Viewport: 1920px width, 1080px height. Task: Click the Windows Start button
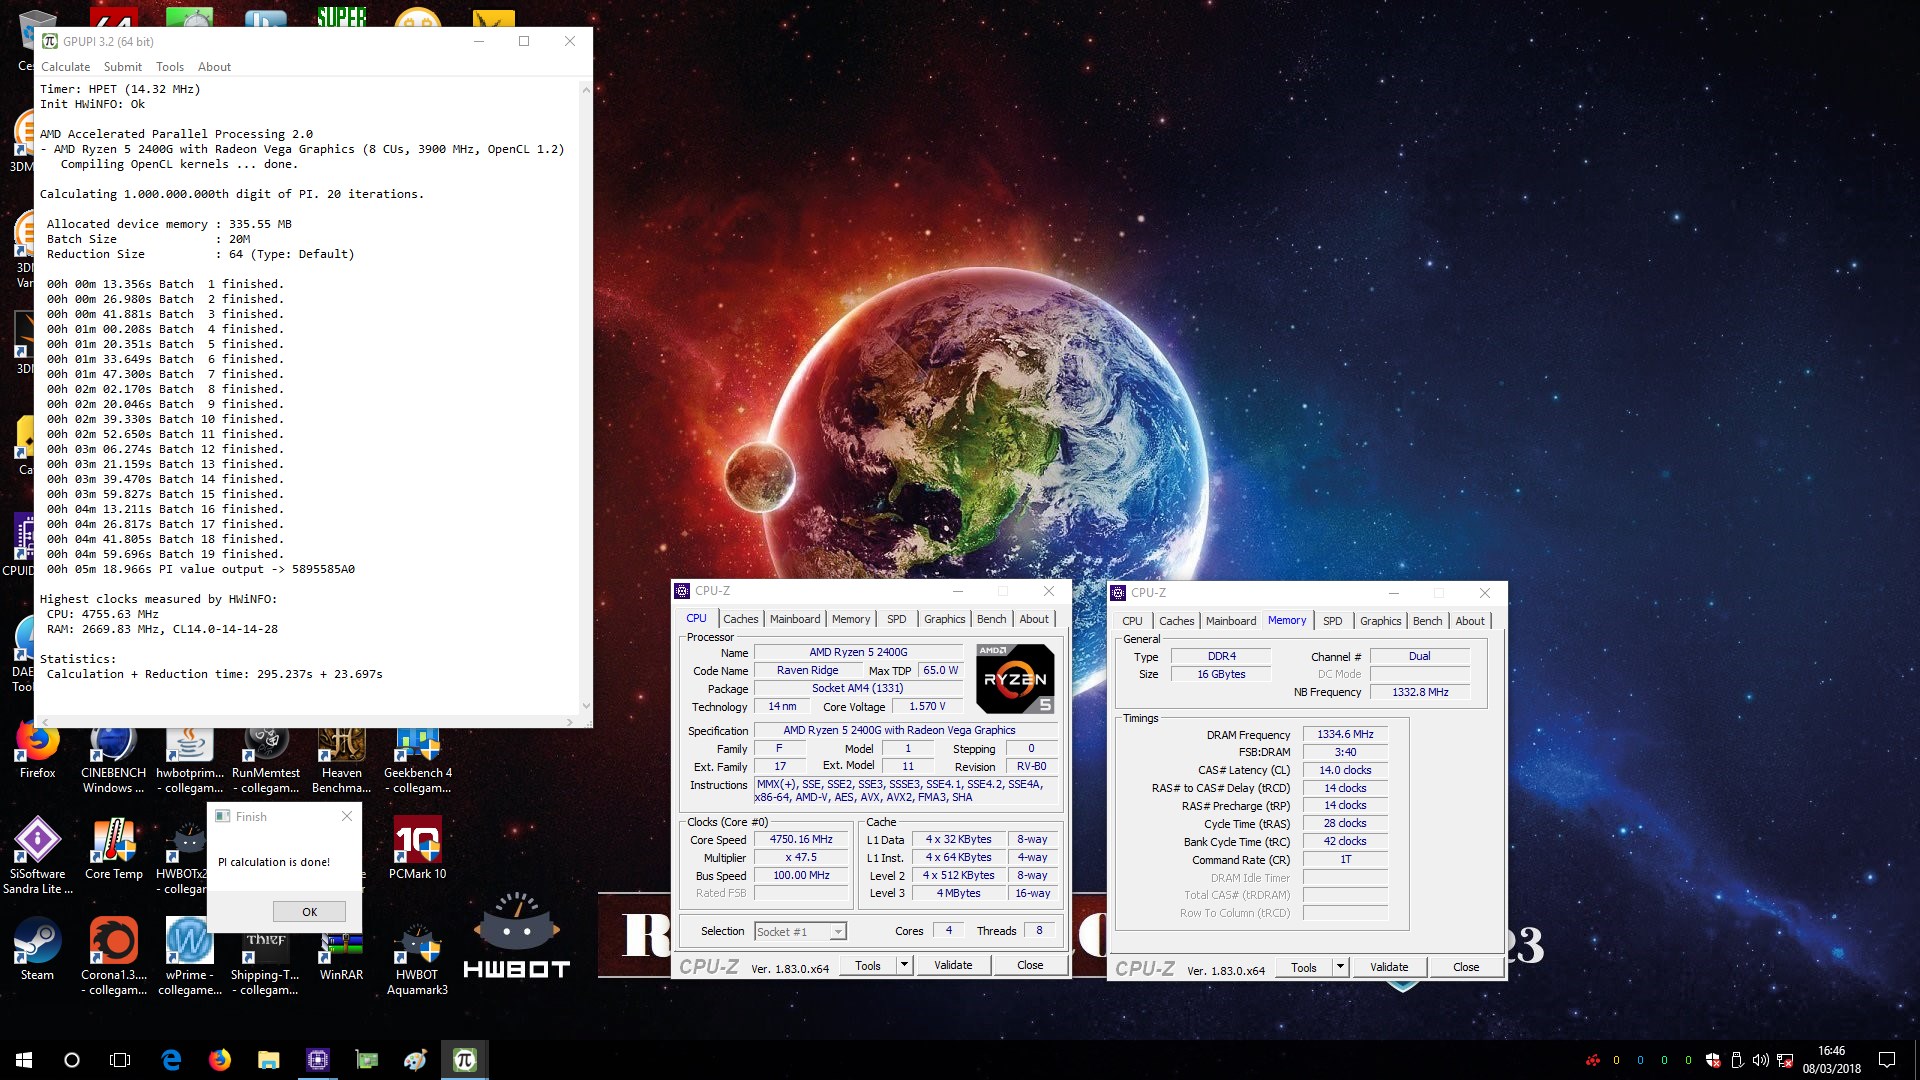24,1060
